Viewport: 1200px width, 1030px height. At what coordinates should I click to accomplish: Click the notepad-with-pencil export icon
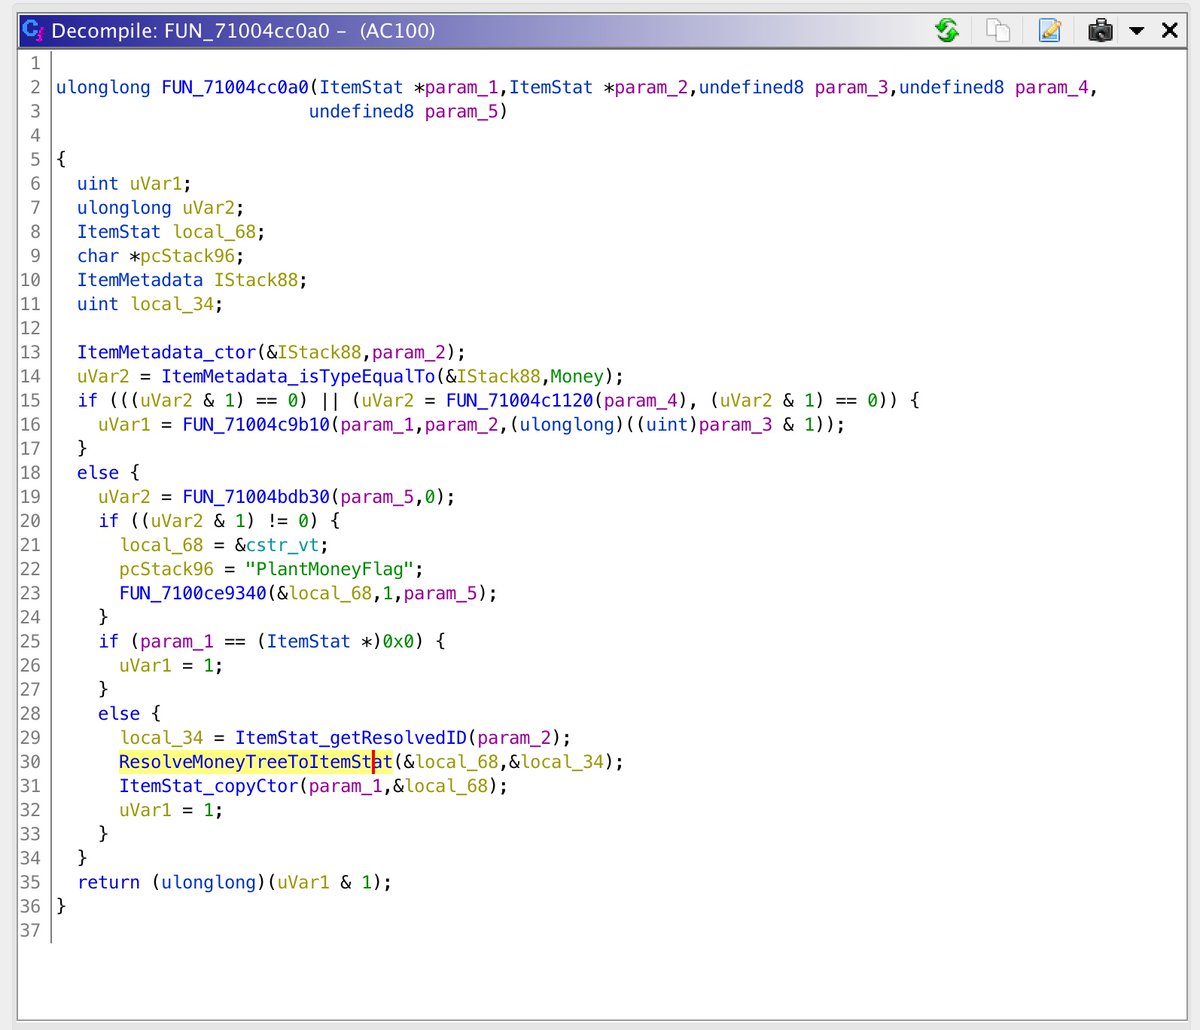coord(1049,30)
